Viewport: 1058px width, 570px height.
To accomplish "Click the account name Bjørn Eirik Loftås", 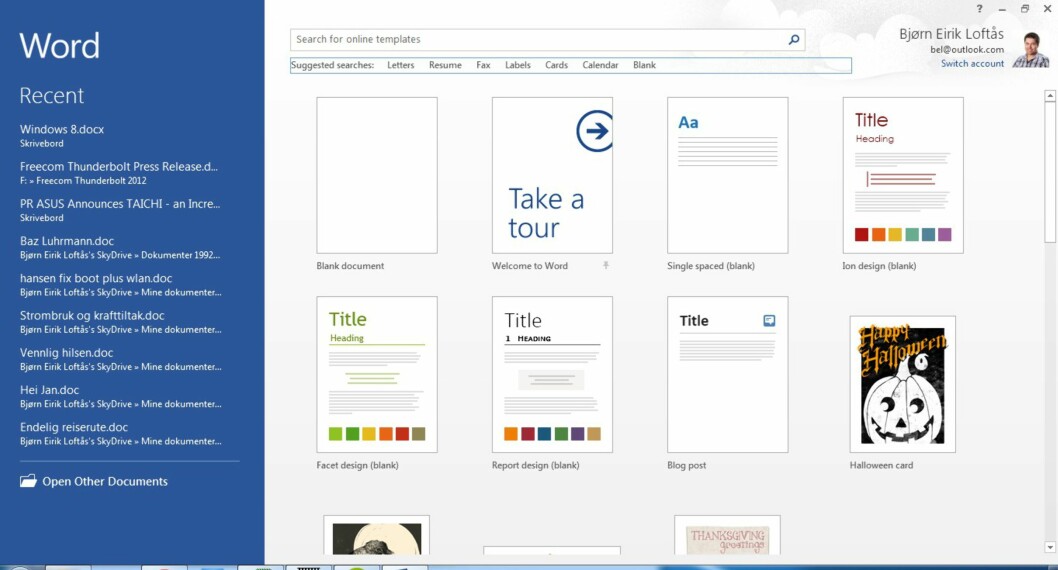I will (951, 34).
